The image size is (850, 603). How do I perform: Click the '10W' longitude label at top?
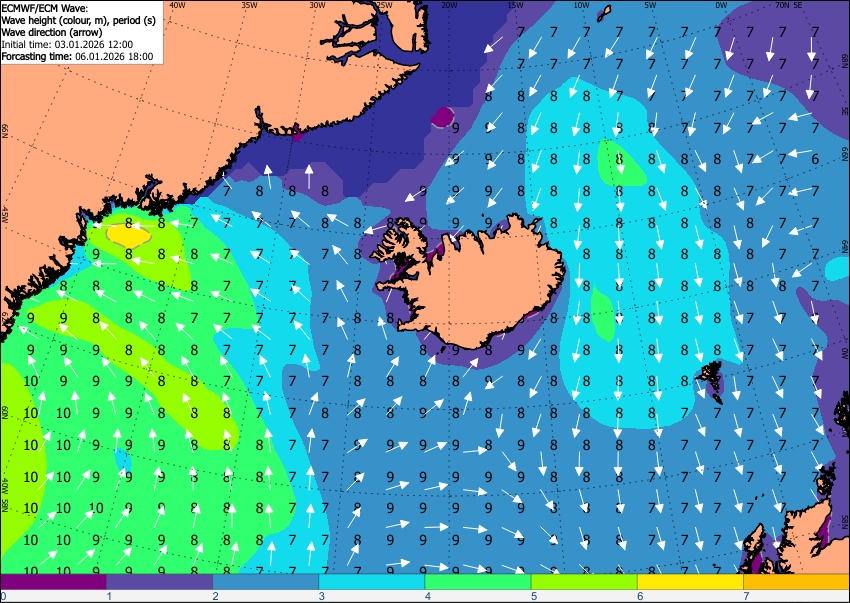(x=581, y=5)
